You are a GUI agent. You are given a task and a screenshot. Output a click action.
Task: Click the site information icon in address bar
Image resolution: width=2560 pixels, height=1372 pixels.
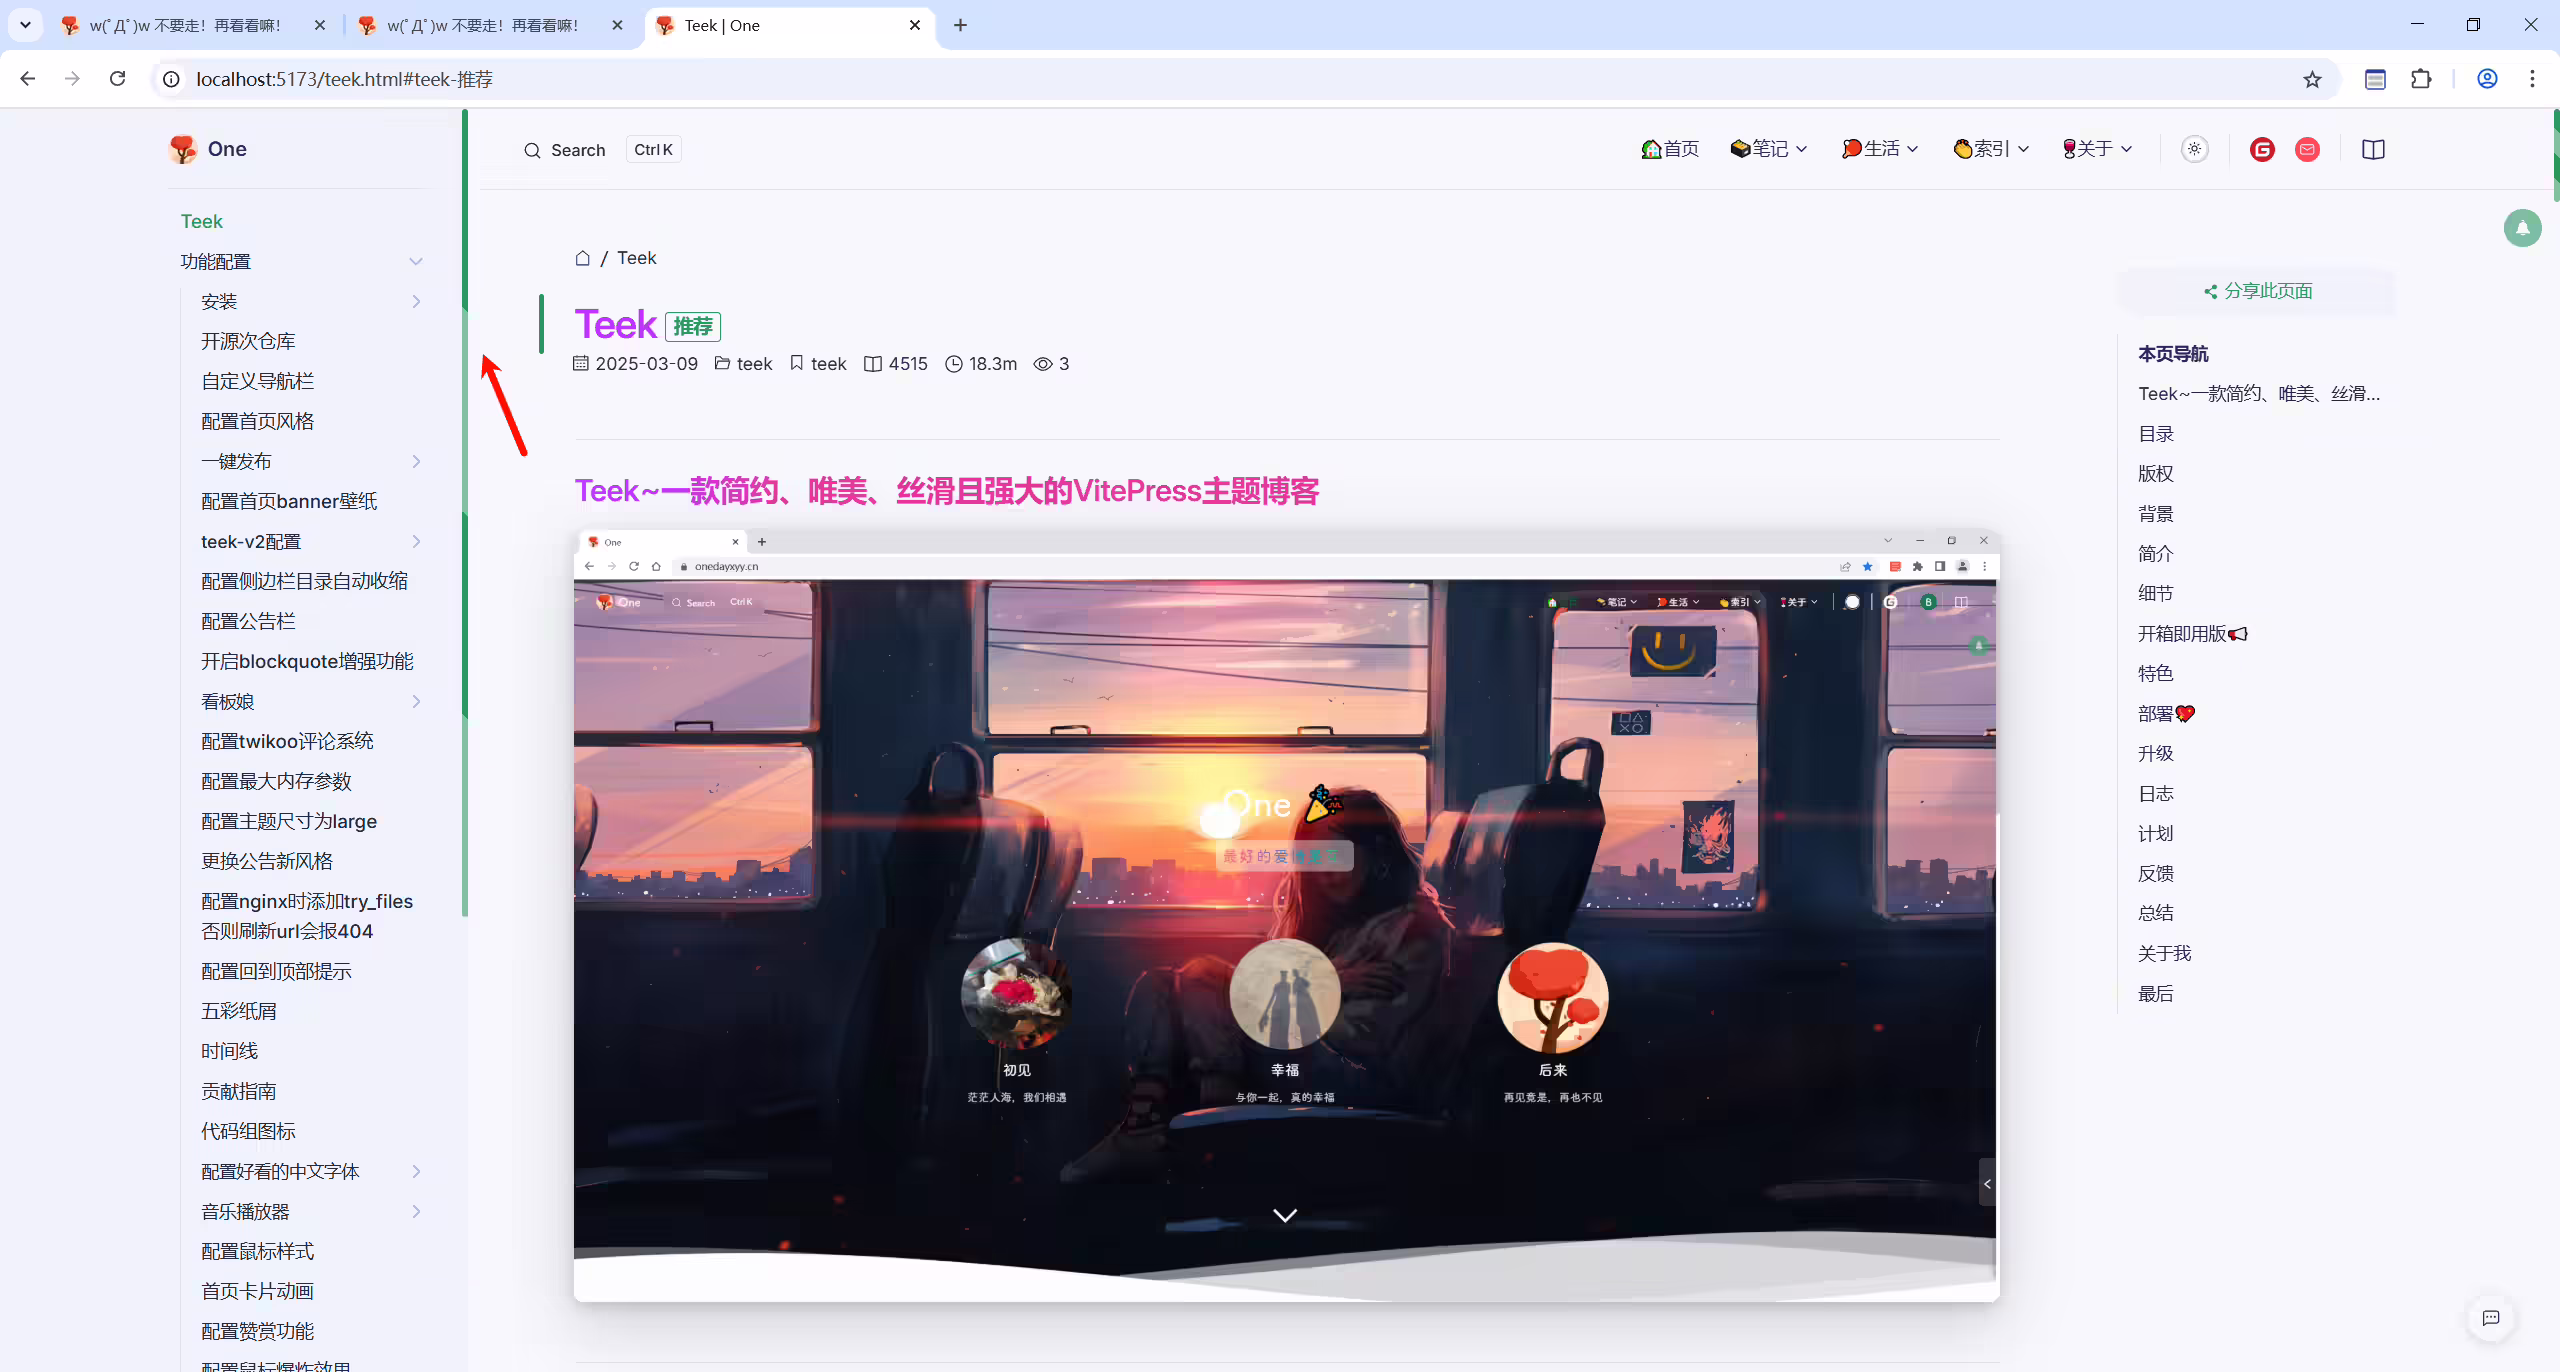pos(171,79)
